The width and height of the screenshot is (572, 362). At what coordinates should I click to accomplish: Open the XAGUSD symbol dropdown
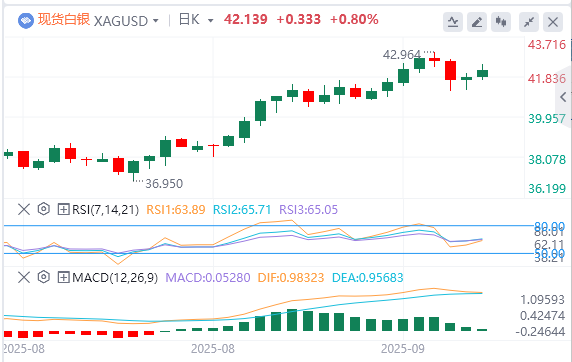pos(155,21)
